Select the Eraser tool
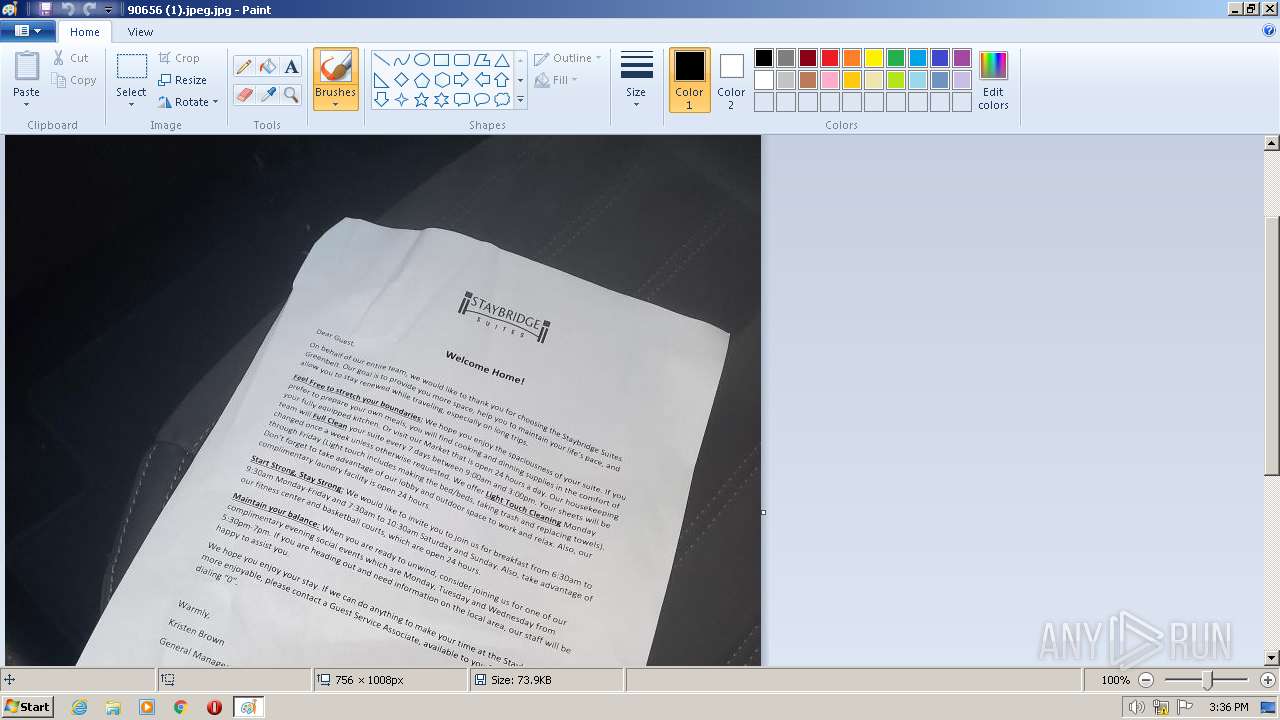 coord(244,95)
